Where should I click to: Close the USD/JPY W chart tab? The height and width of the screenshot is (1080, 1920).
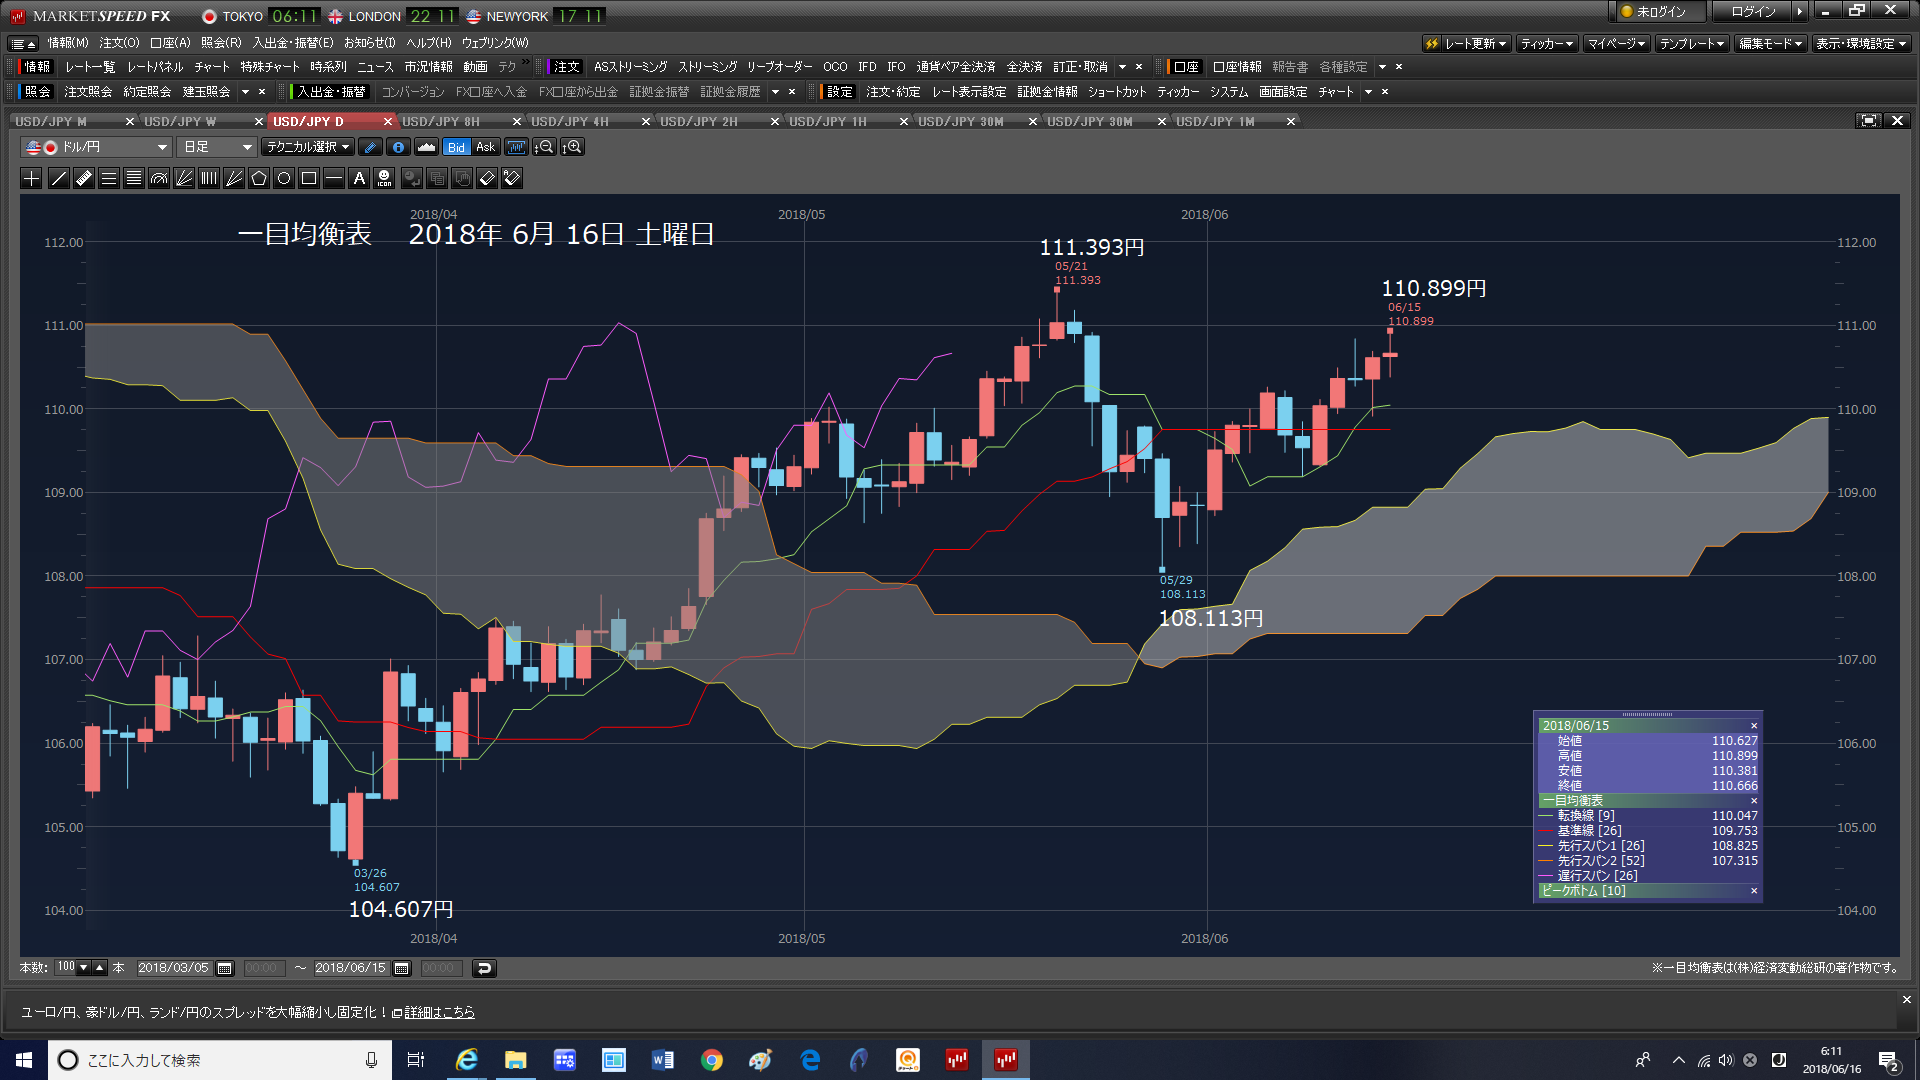[259, 122]
